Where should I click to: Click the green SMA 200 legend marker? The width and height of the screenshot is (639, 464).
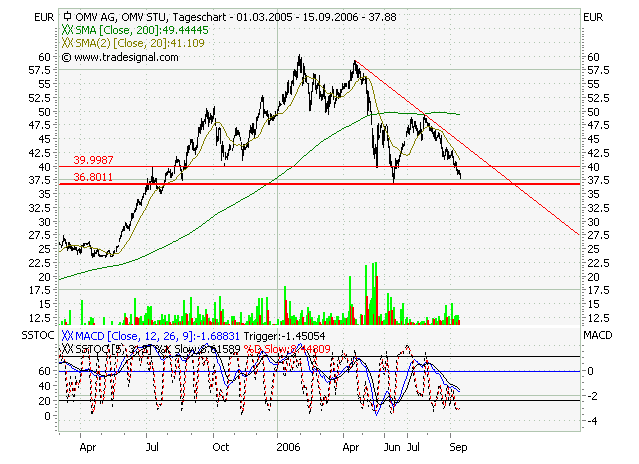[68, 32]
